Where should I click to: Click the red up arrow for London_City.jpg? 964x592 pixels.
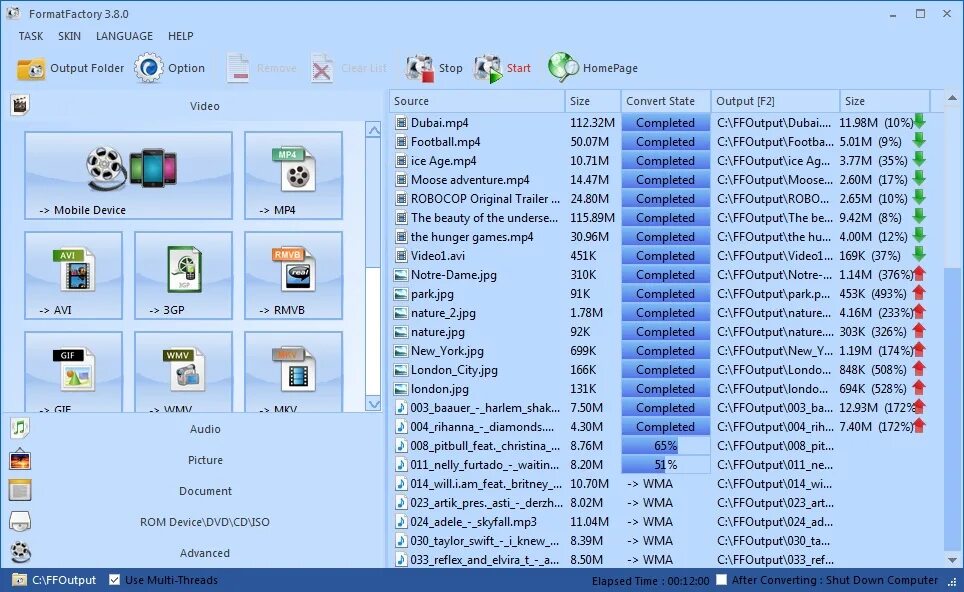919,369
